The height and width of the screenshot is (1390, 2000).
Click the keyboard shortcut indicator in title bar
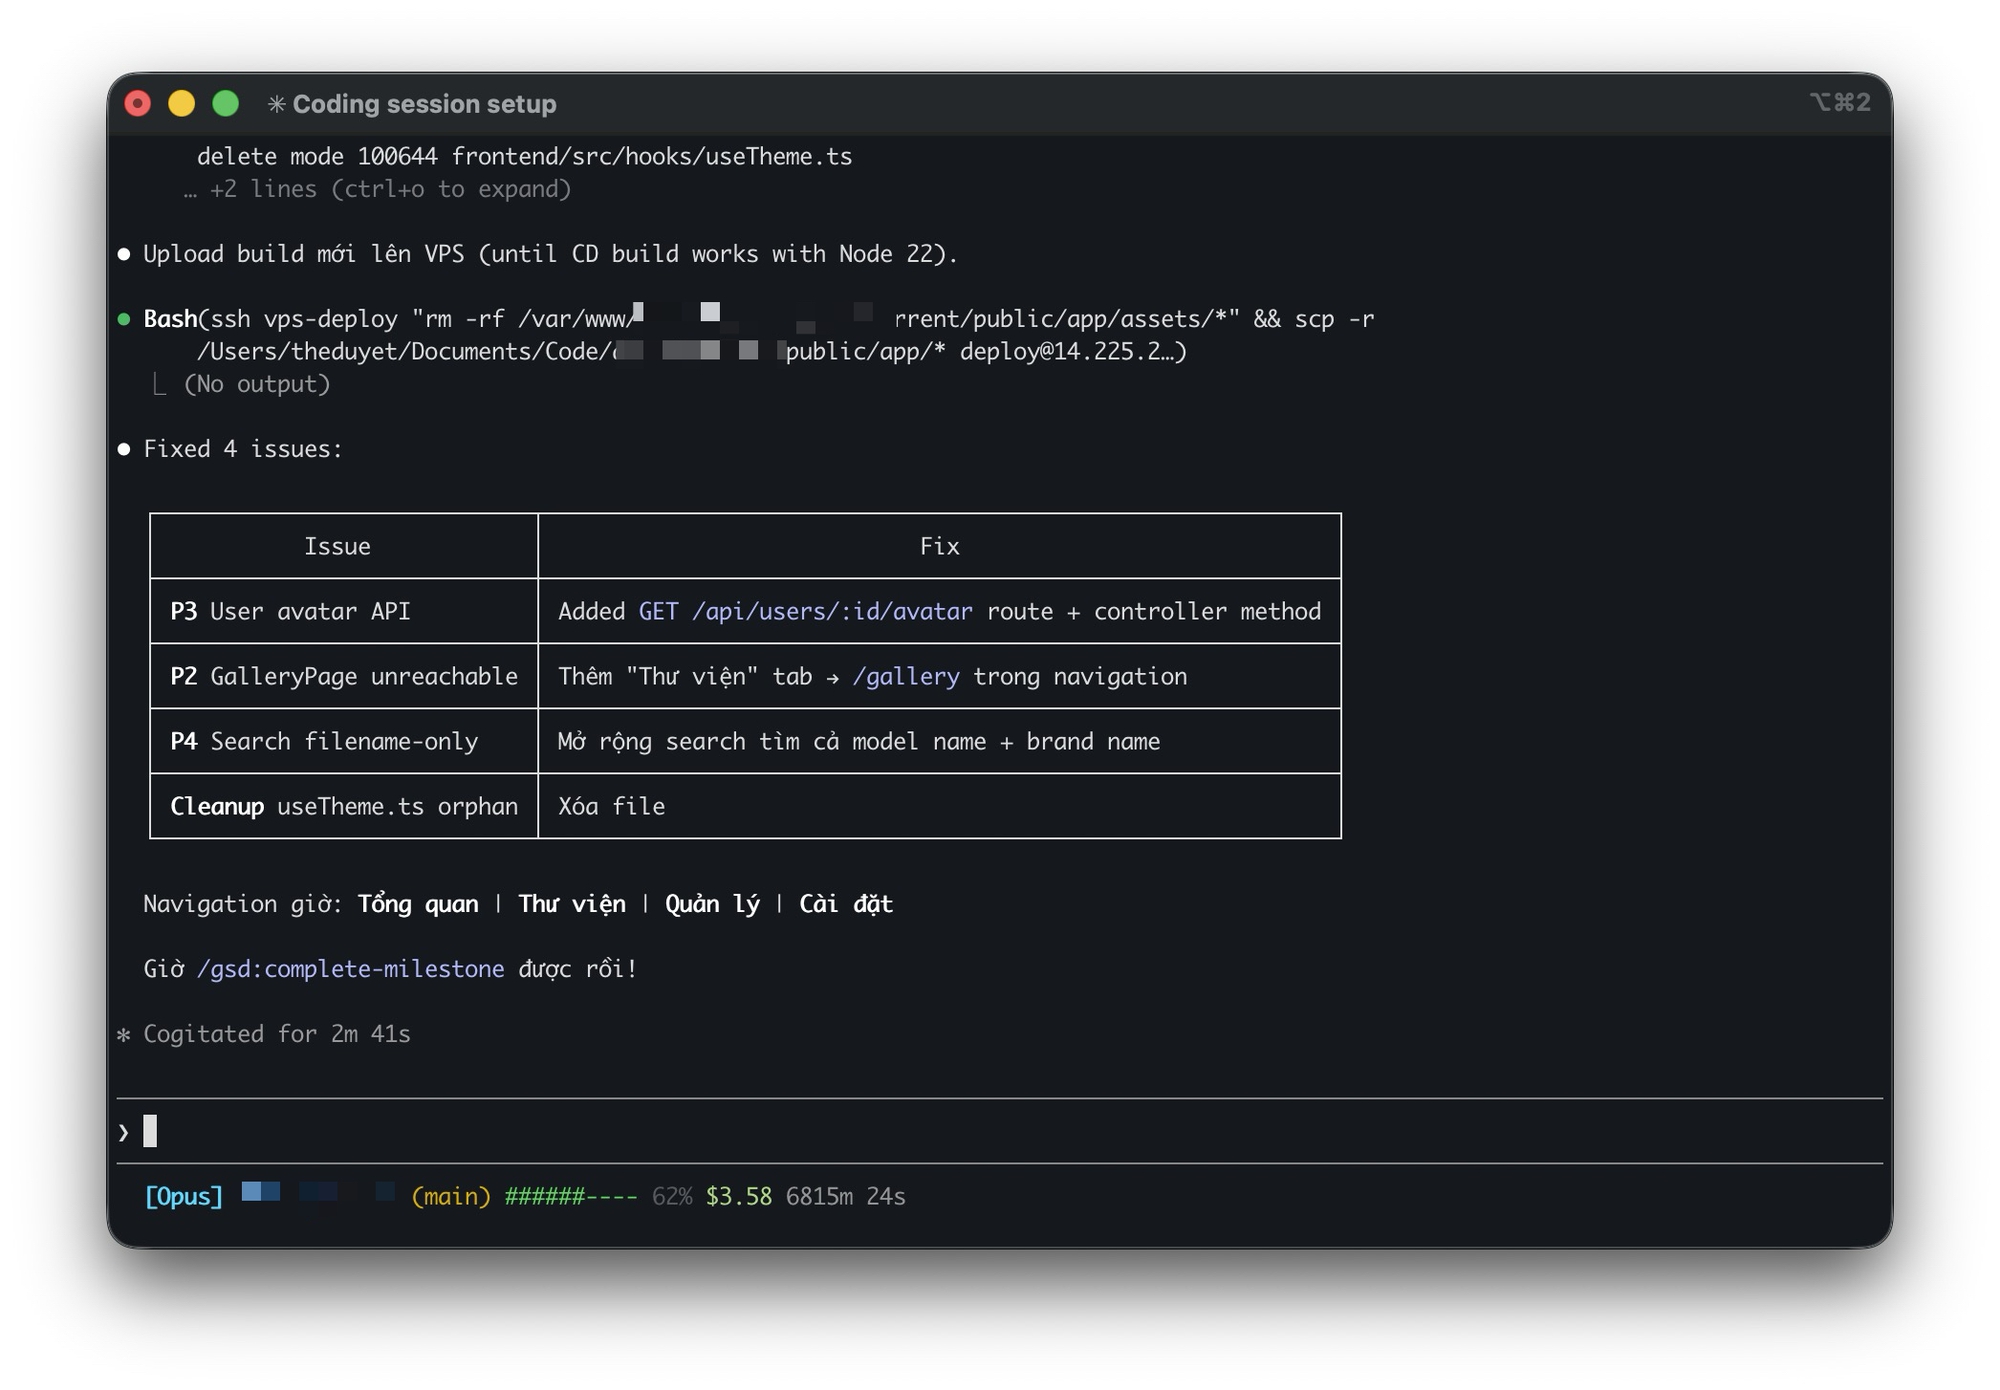tap(1839, 103)
